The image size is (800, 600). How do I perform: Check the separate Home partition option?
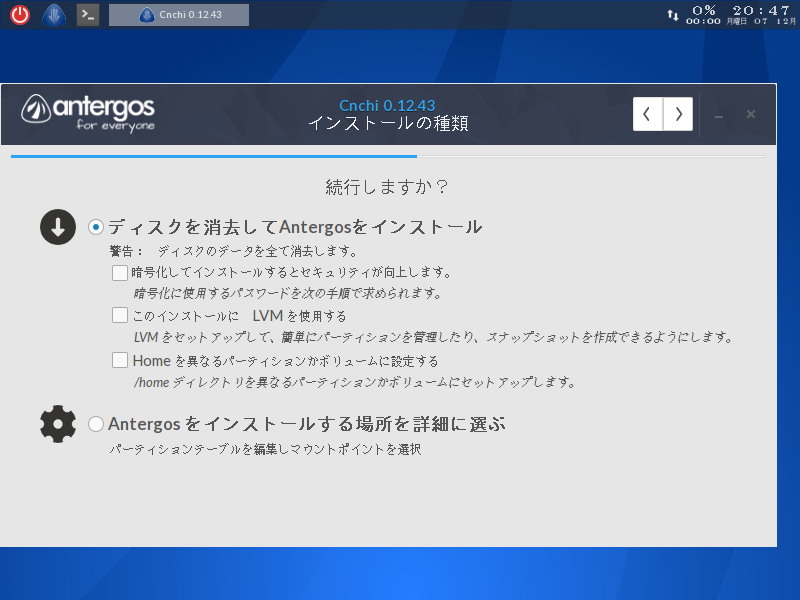[120, 360]
